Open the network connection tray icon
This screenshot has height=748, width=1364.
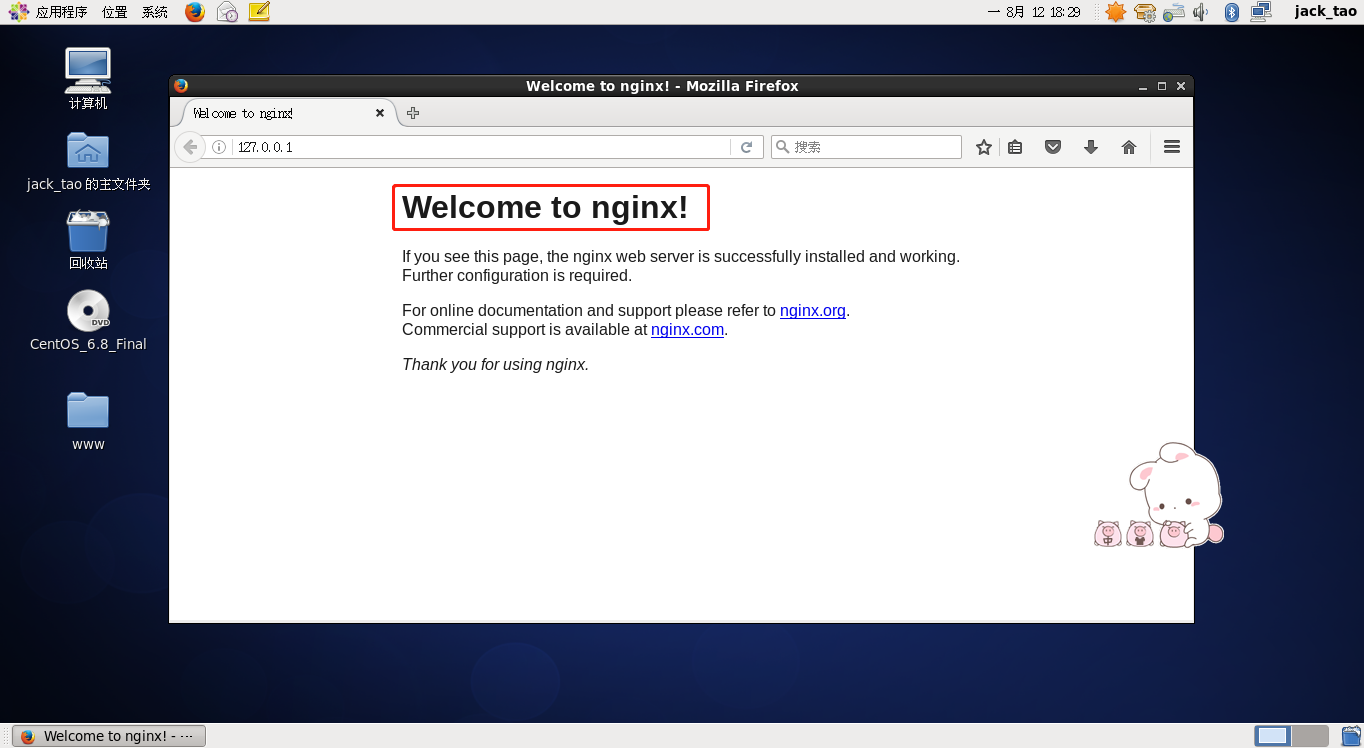click(x=1261, y=12)
